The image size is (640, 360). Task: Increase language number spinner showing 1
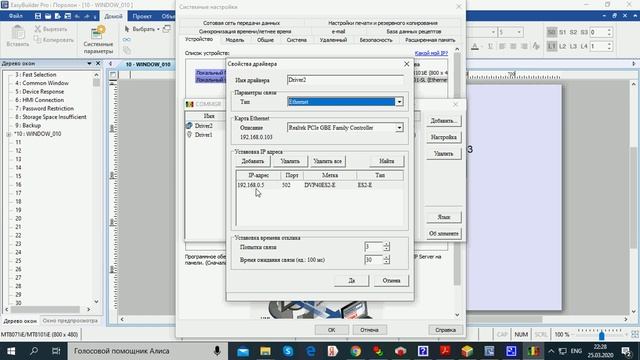coord(609,44)
